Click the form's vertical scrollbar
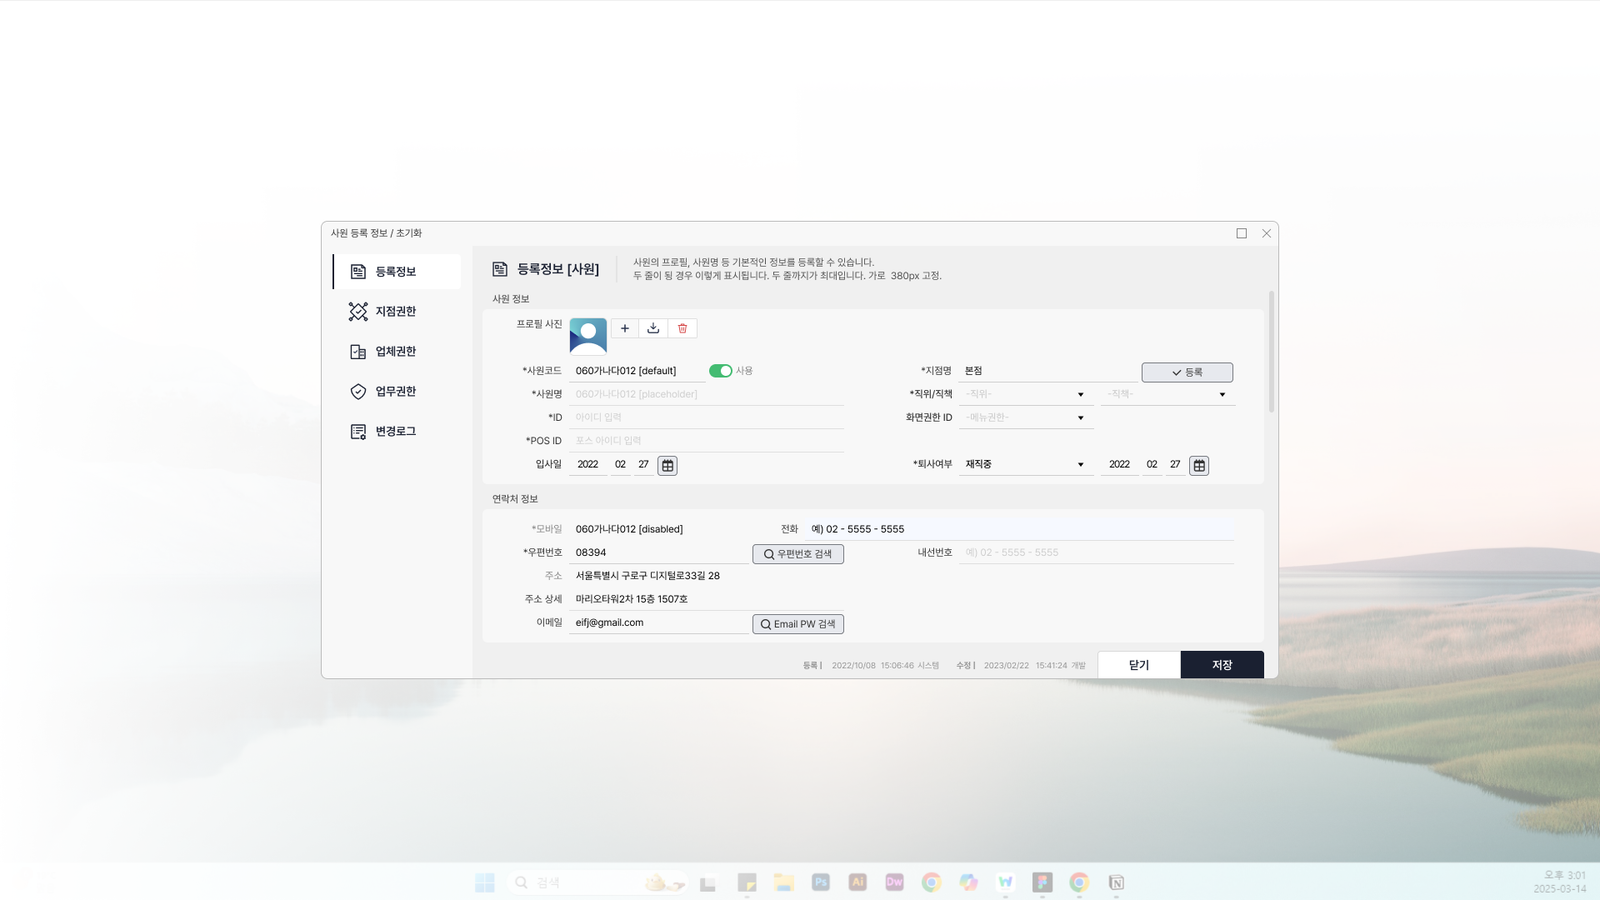The width and height of the screenshot is (1600, 900). [x=1271, y=352]
